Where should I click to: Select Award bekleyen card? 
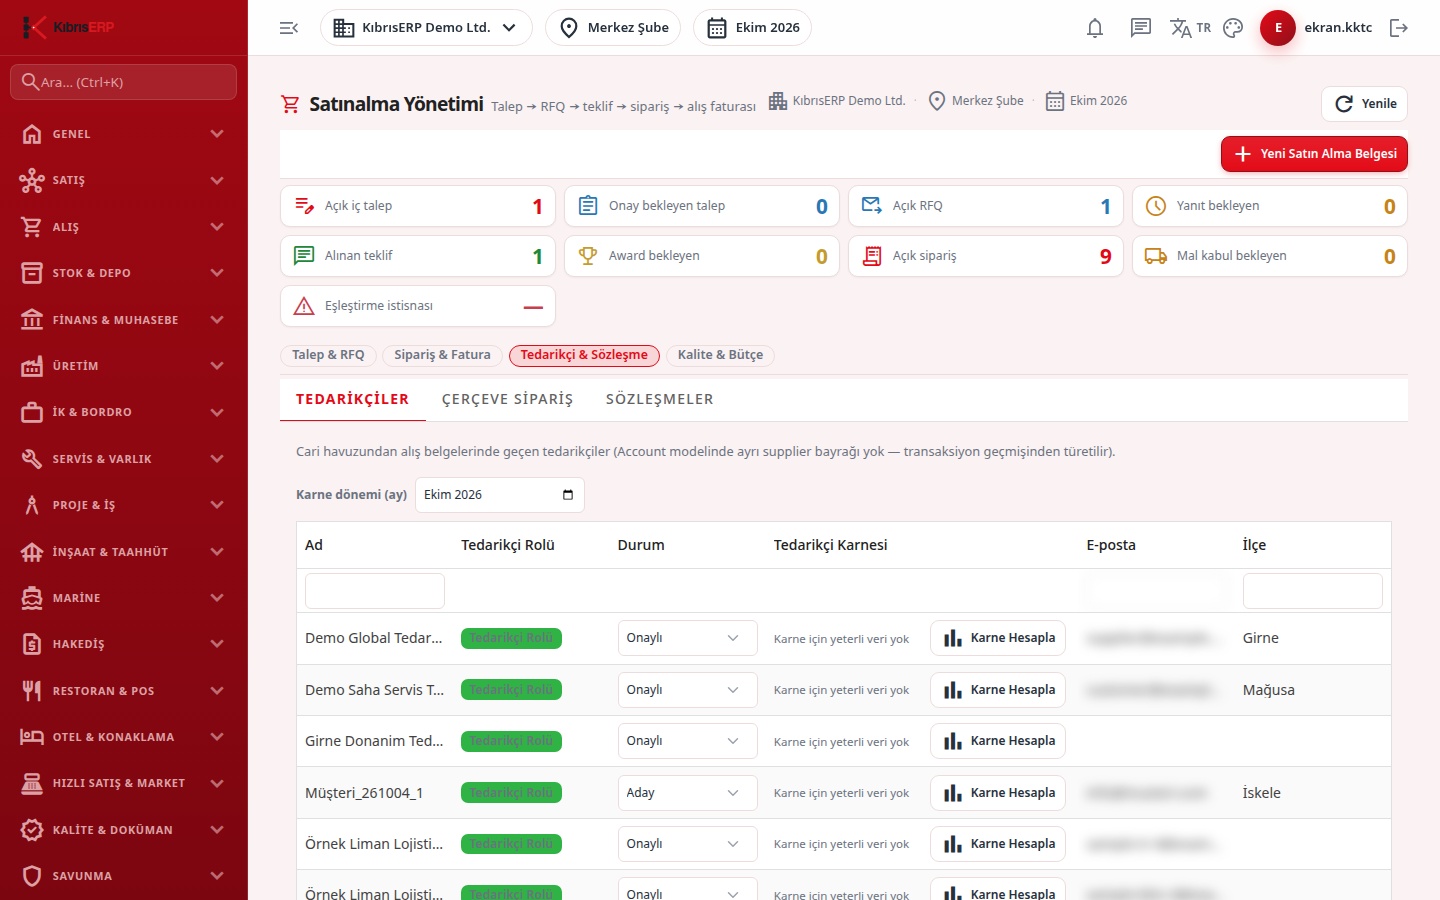(x=702, y=256)
